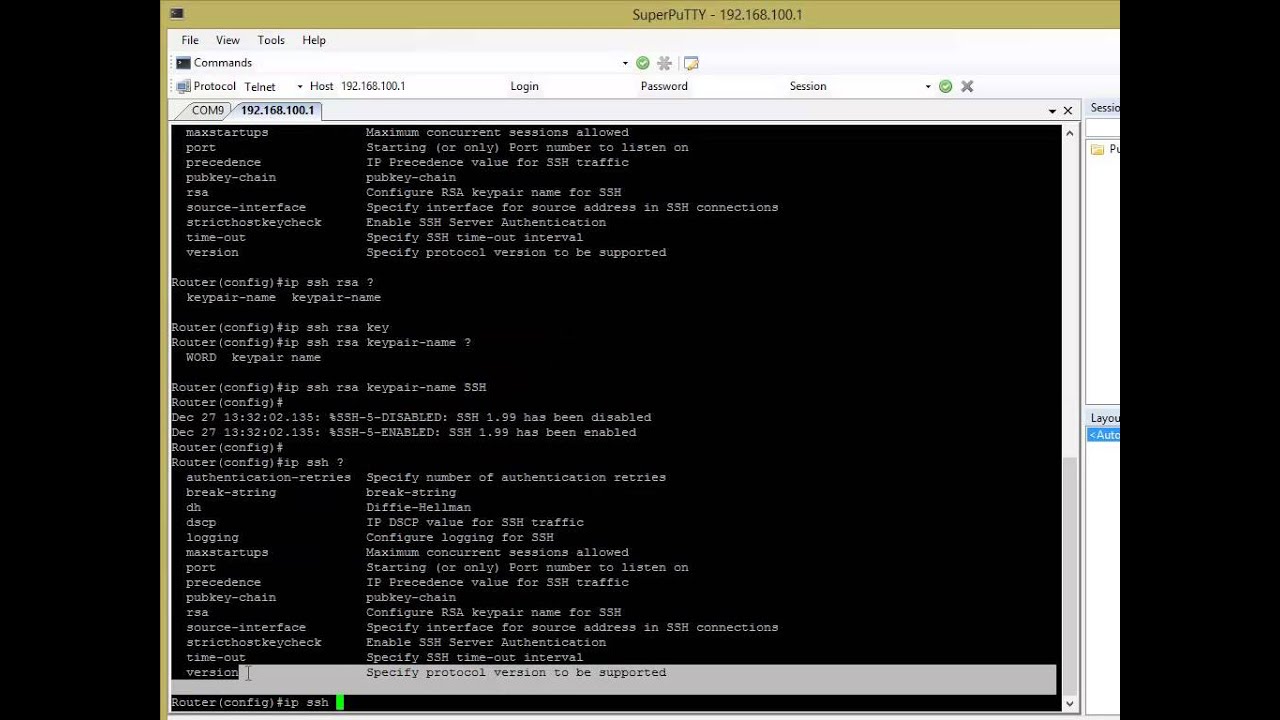Open the Telnet protocol dropdown
Image resolution: width=1280 pixels, height=720 pixels.
(x=299, y=86)
